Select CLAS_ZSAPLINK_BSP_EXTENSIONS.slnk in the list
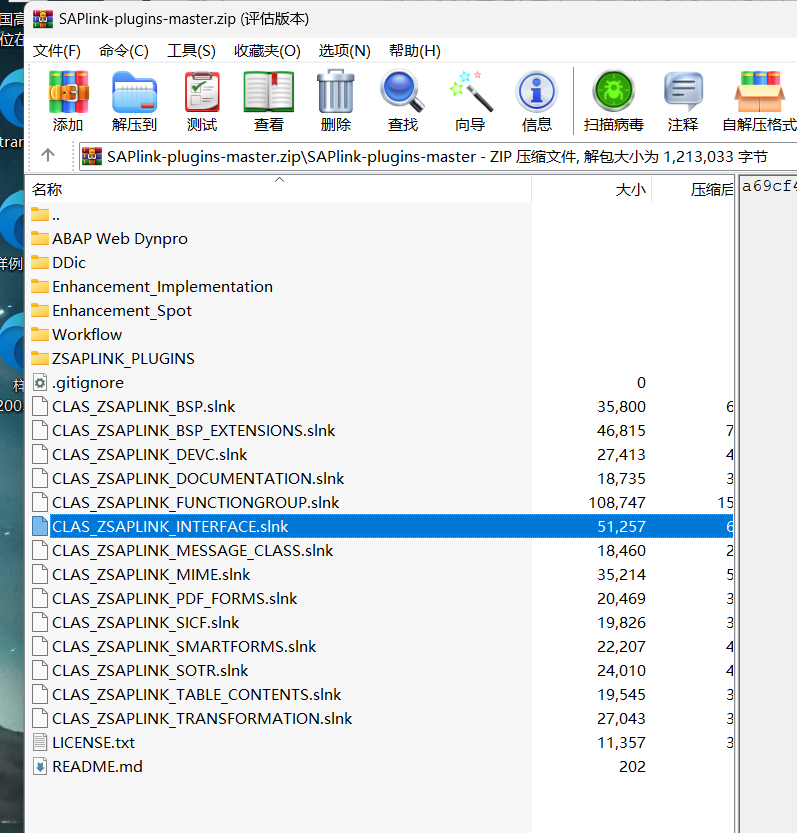This screenshot has width=797, height=833. click(193, 430)
